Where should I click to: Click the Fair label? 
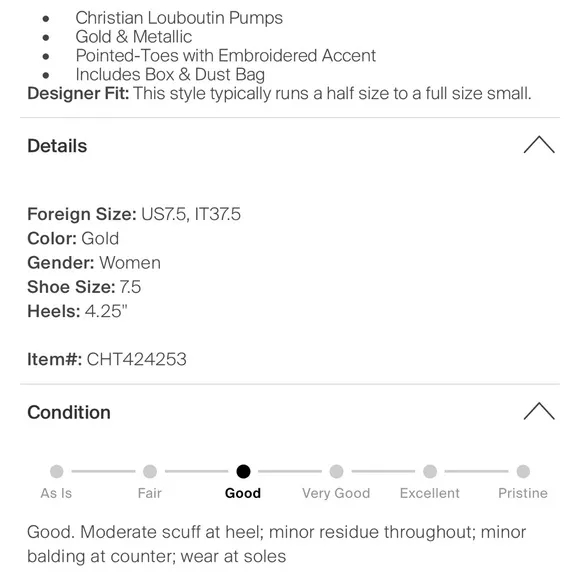[150, 493]
